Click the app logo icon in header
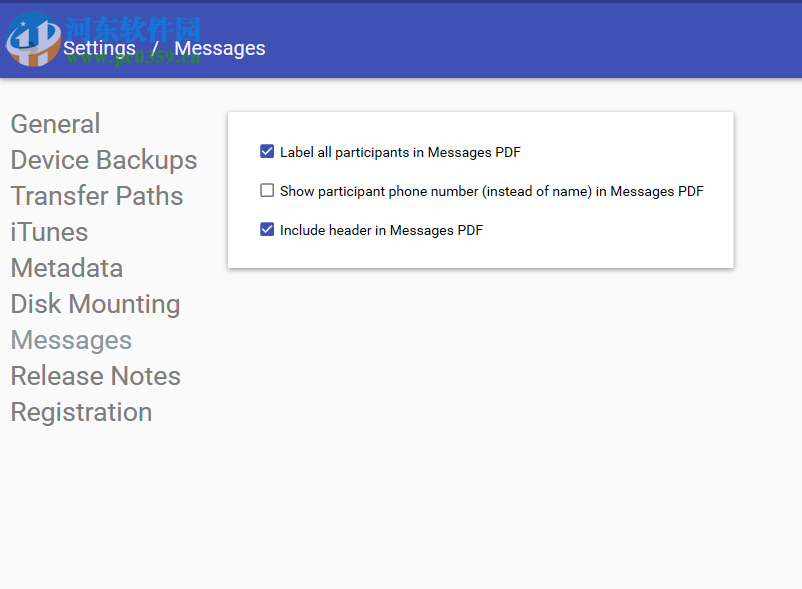This screenshot has height=589, width=802. click(32, 40)
